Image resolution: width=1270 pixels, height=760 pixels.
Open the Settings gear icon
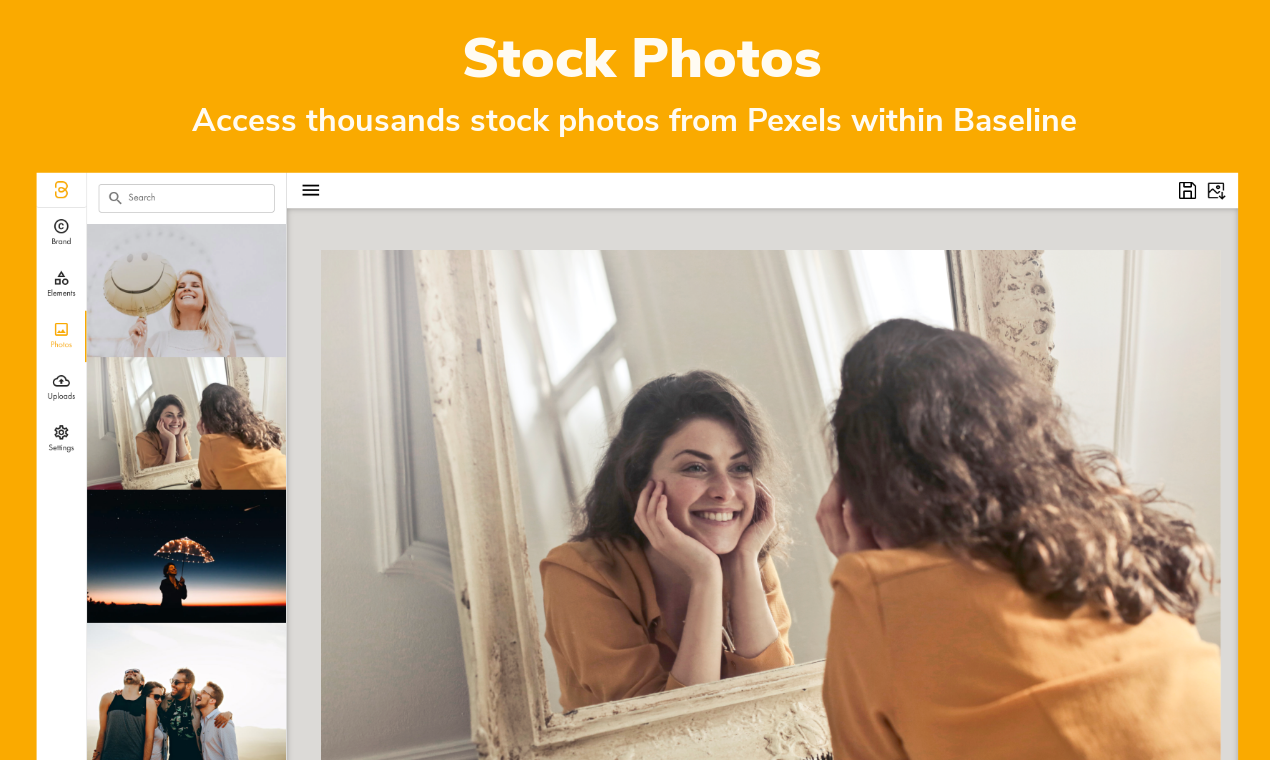click(61, 432)
